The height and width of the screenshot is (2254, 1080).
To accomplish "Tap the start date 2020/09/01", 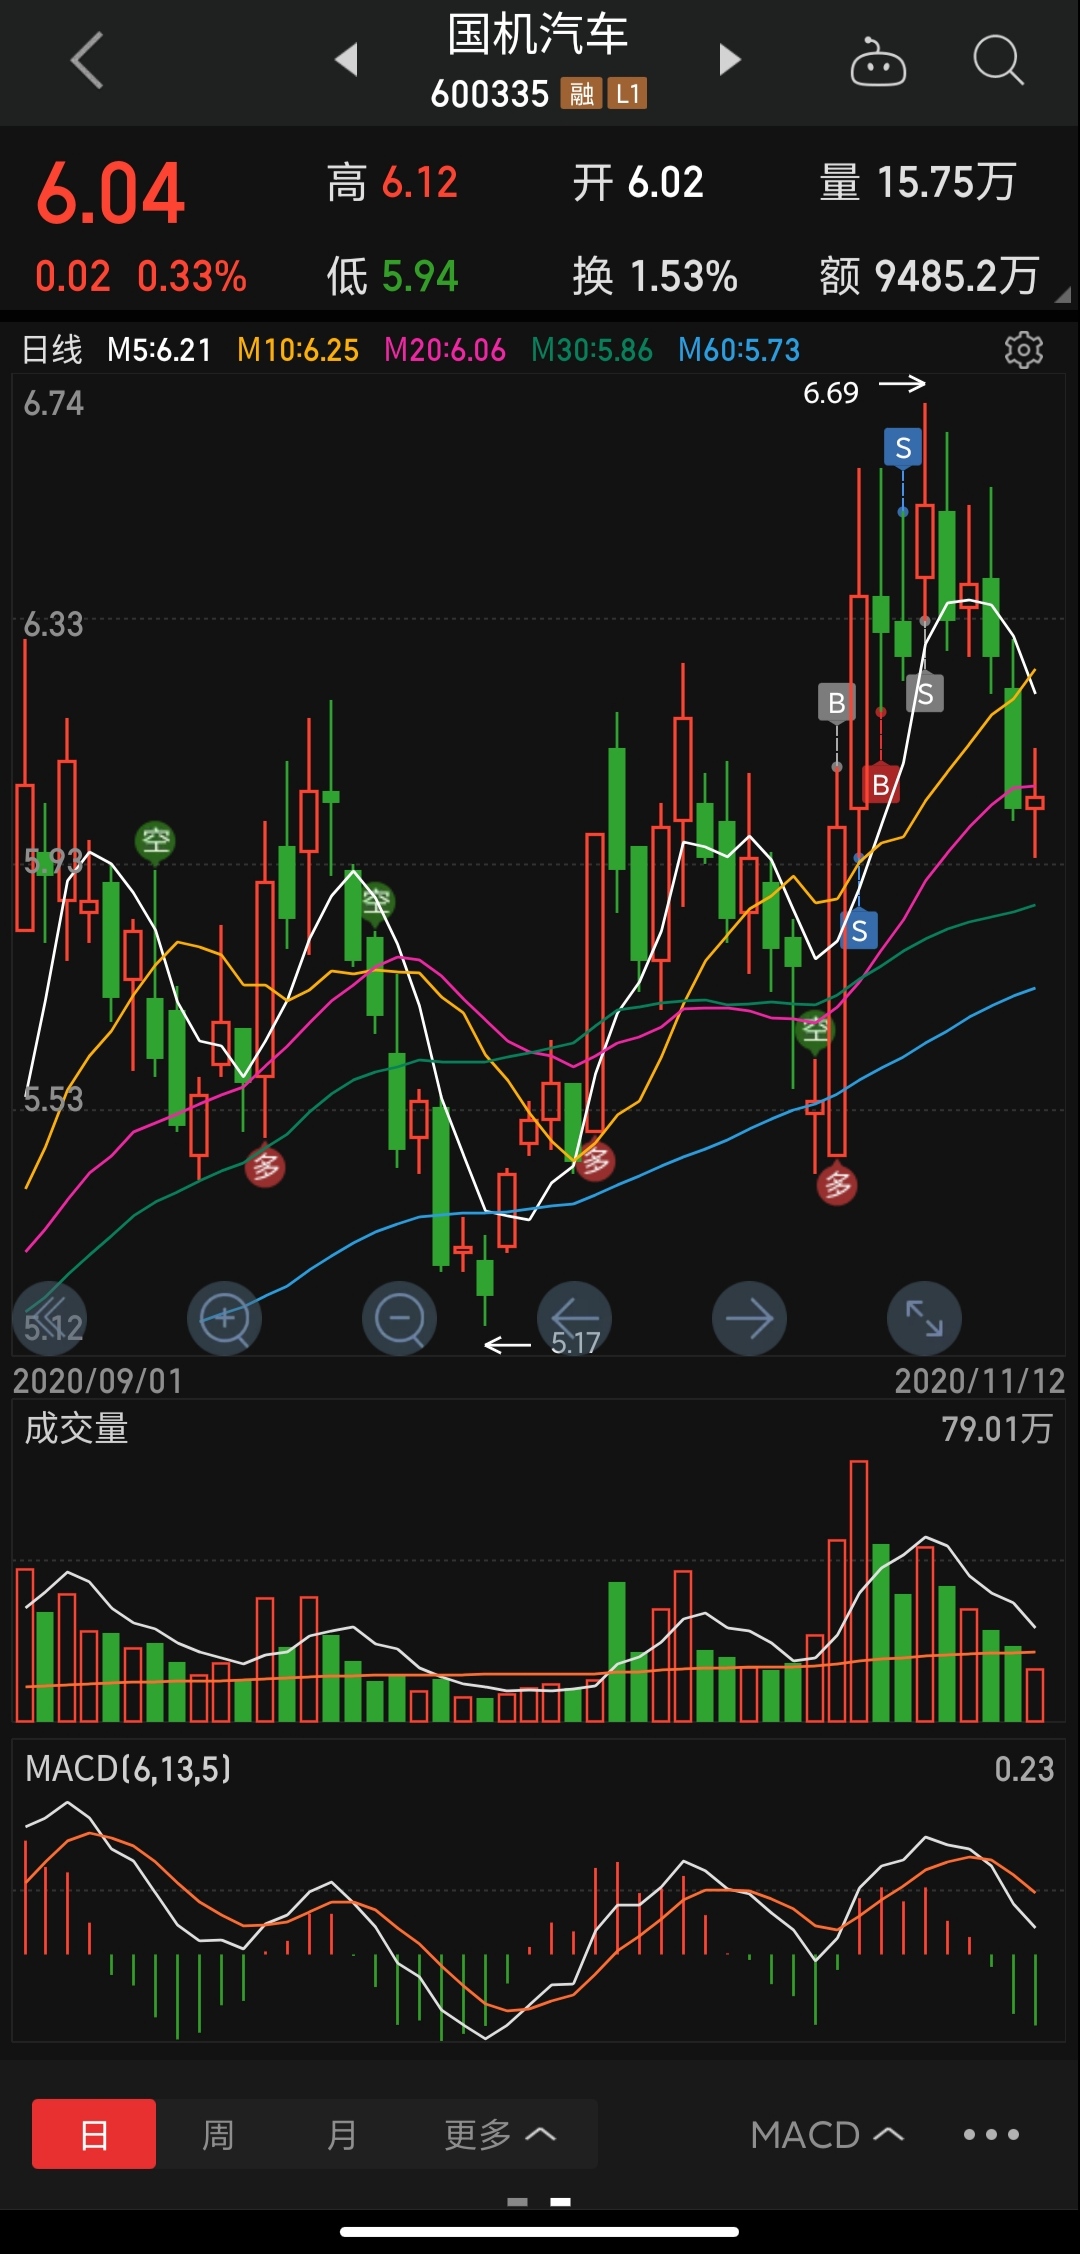I will (x=98, y=1381).
